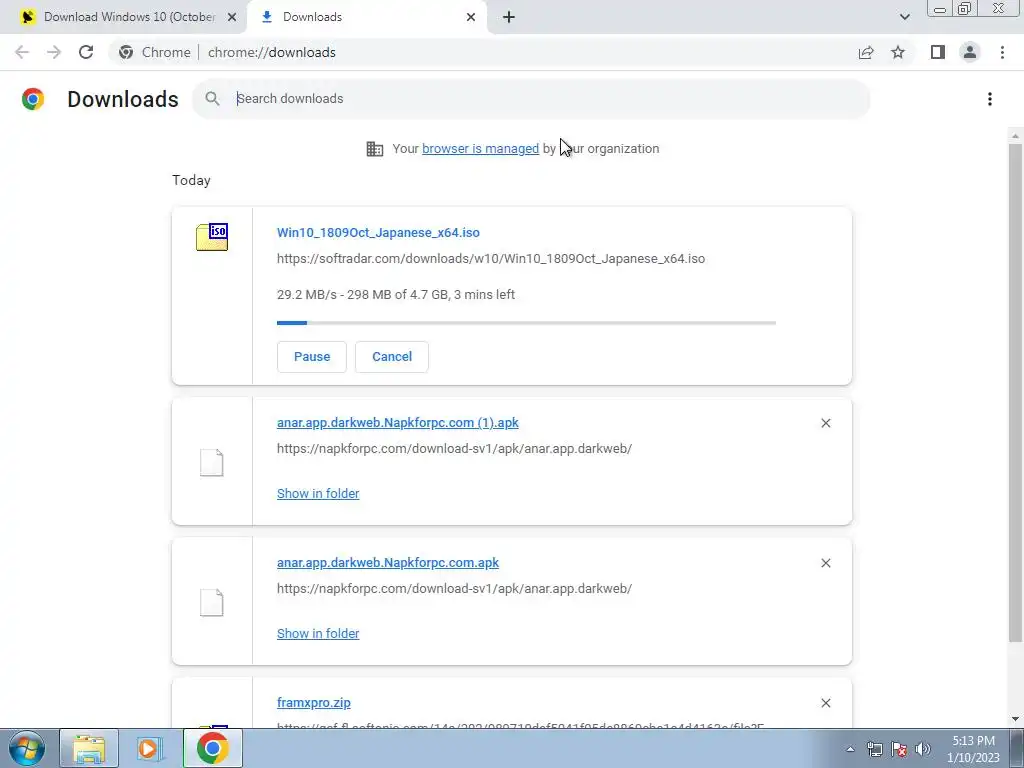The height and width of the screenshot is (768, 1024).
Task: Select the Downloads tab
Action: point(367,17)
